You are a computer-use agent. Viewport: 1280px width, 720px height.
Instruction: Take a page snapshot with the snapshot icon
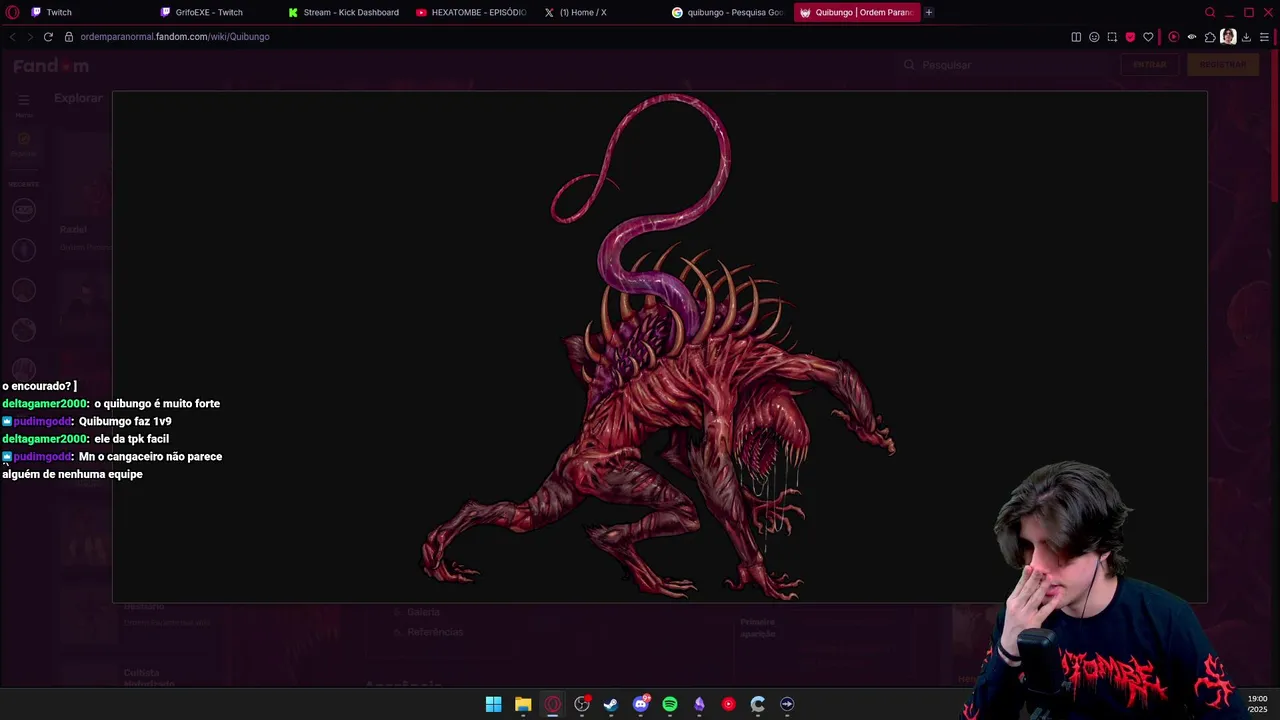(1112, 37)
